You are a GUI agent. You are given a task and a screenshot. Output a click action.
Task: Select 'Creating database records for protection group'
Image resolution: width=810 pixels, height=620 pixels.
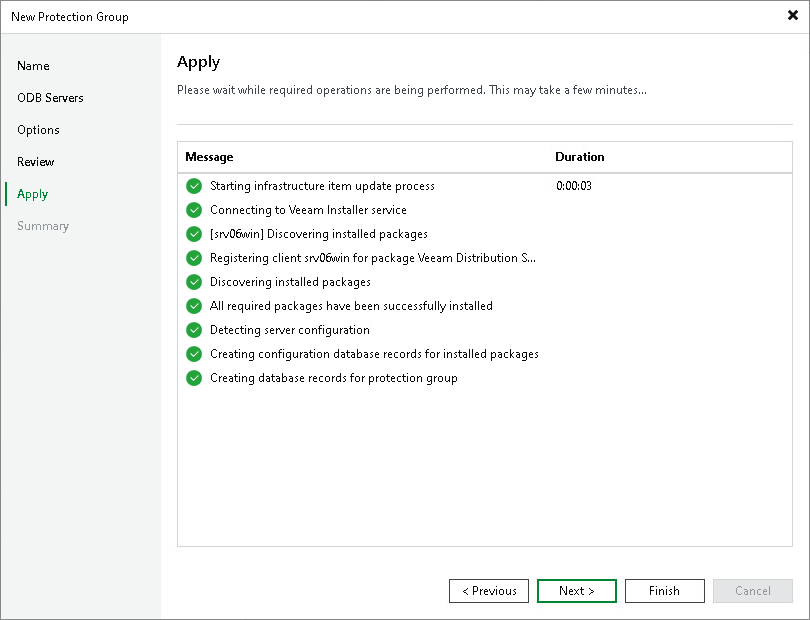[x=334, y=378]
